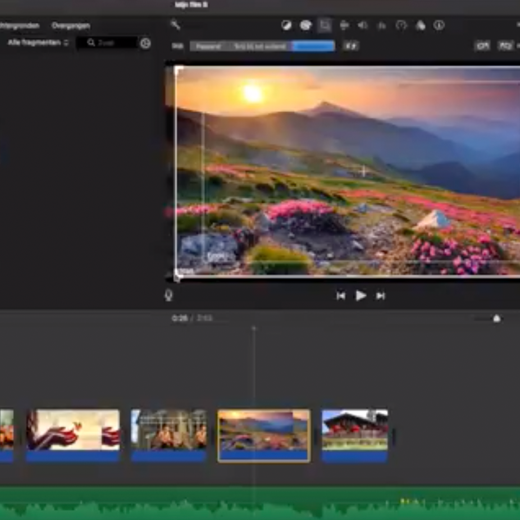Select the cropping tool icon
Viewport: 520px width, 520px height.
325,25
